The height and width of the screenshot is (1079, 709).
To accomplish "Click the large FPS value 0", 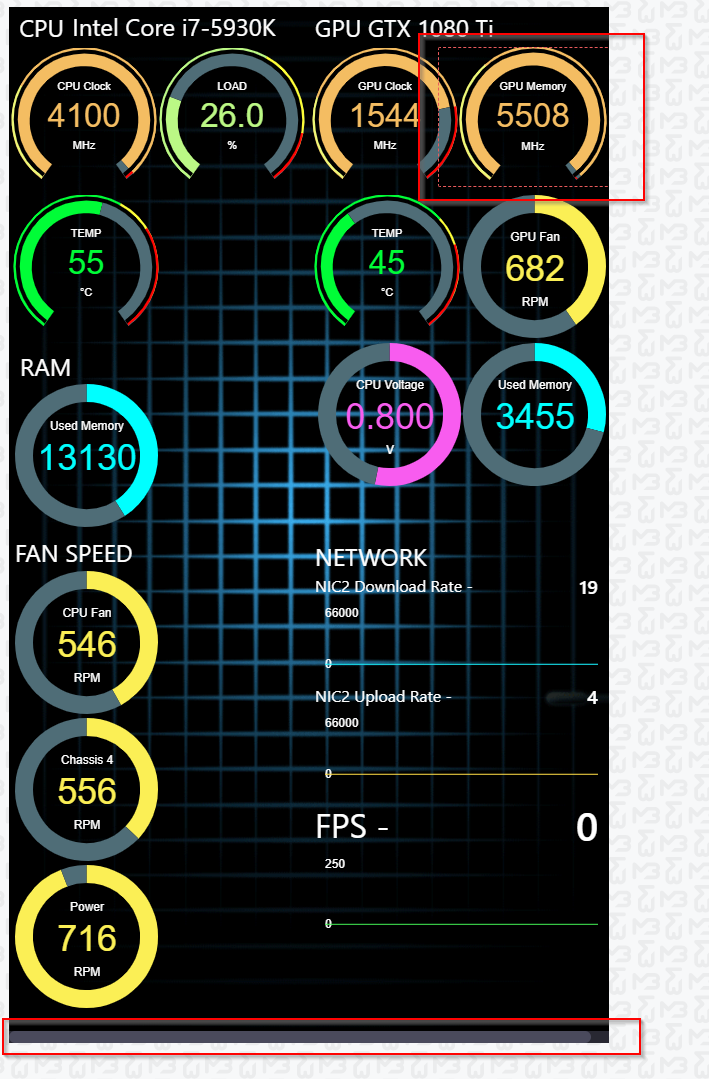I will click(x=587, y=827).
